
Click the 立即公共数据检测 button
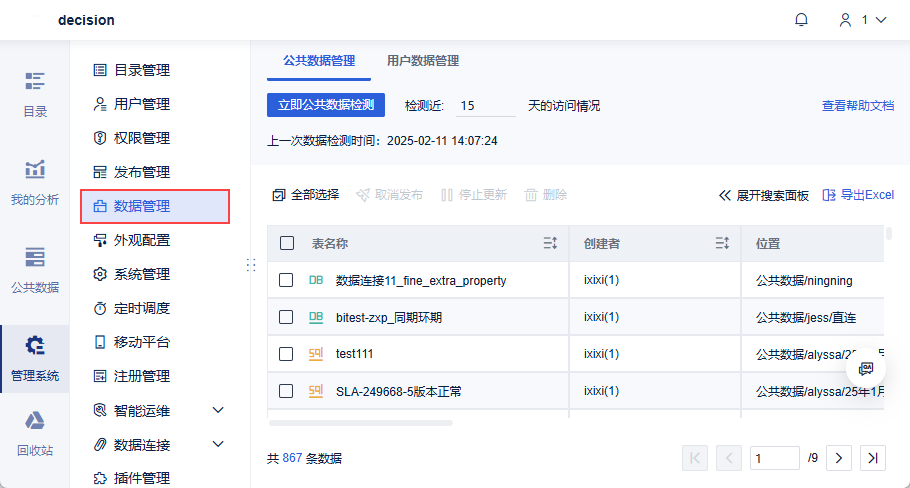(x=326, y=105)
